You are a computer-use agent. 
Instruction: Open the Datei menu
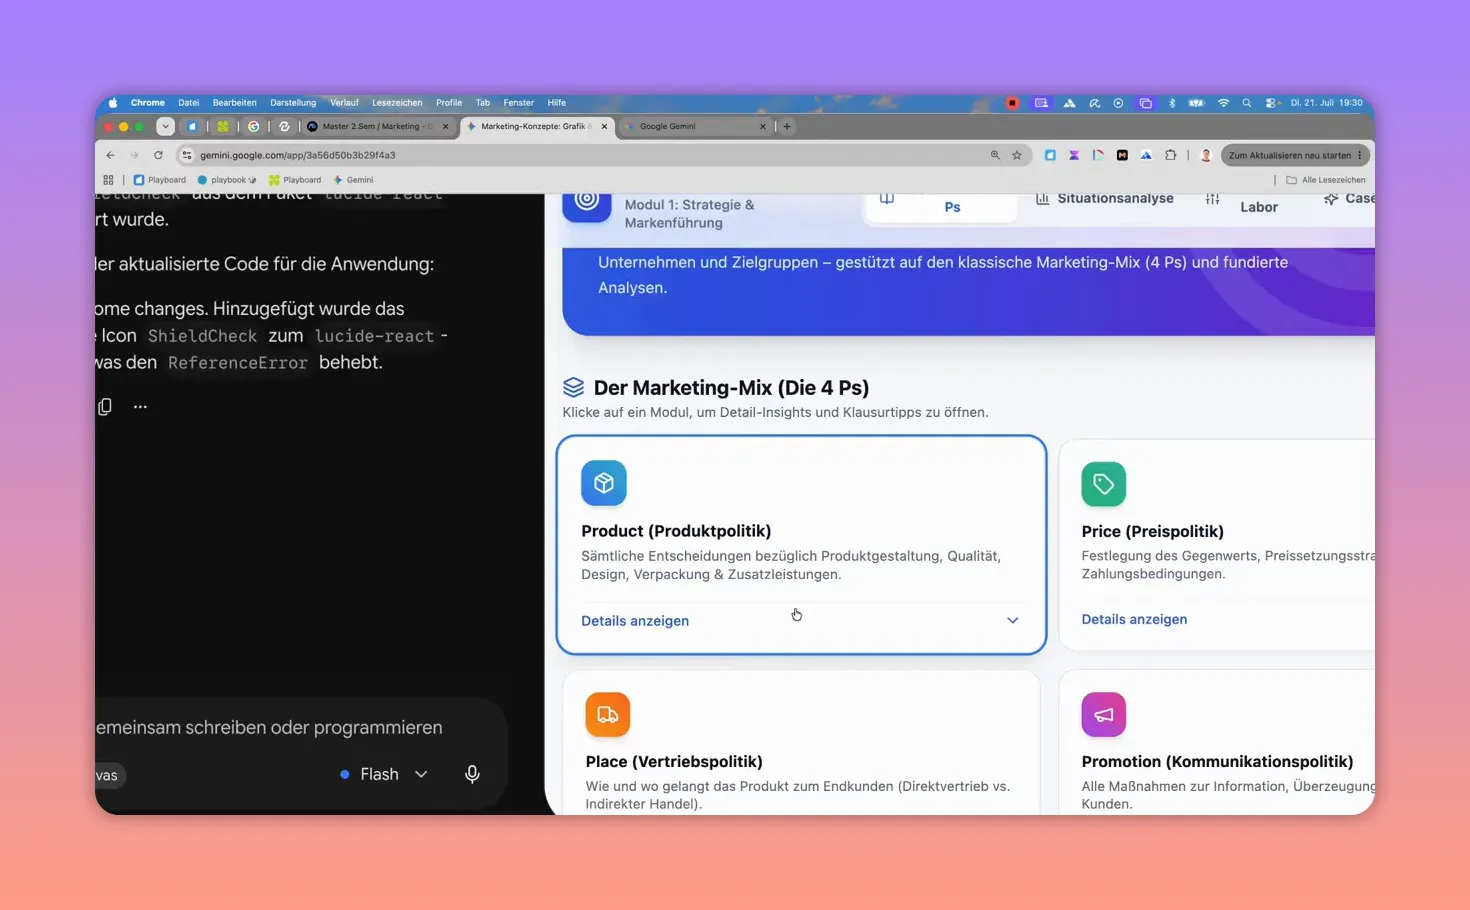pyautogui.click(x=189, y=103)
